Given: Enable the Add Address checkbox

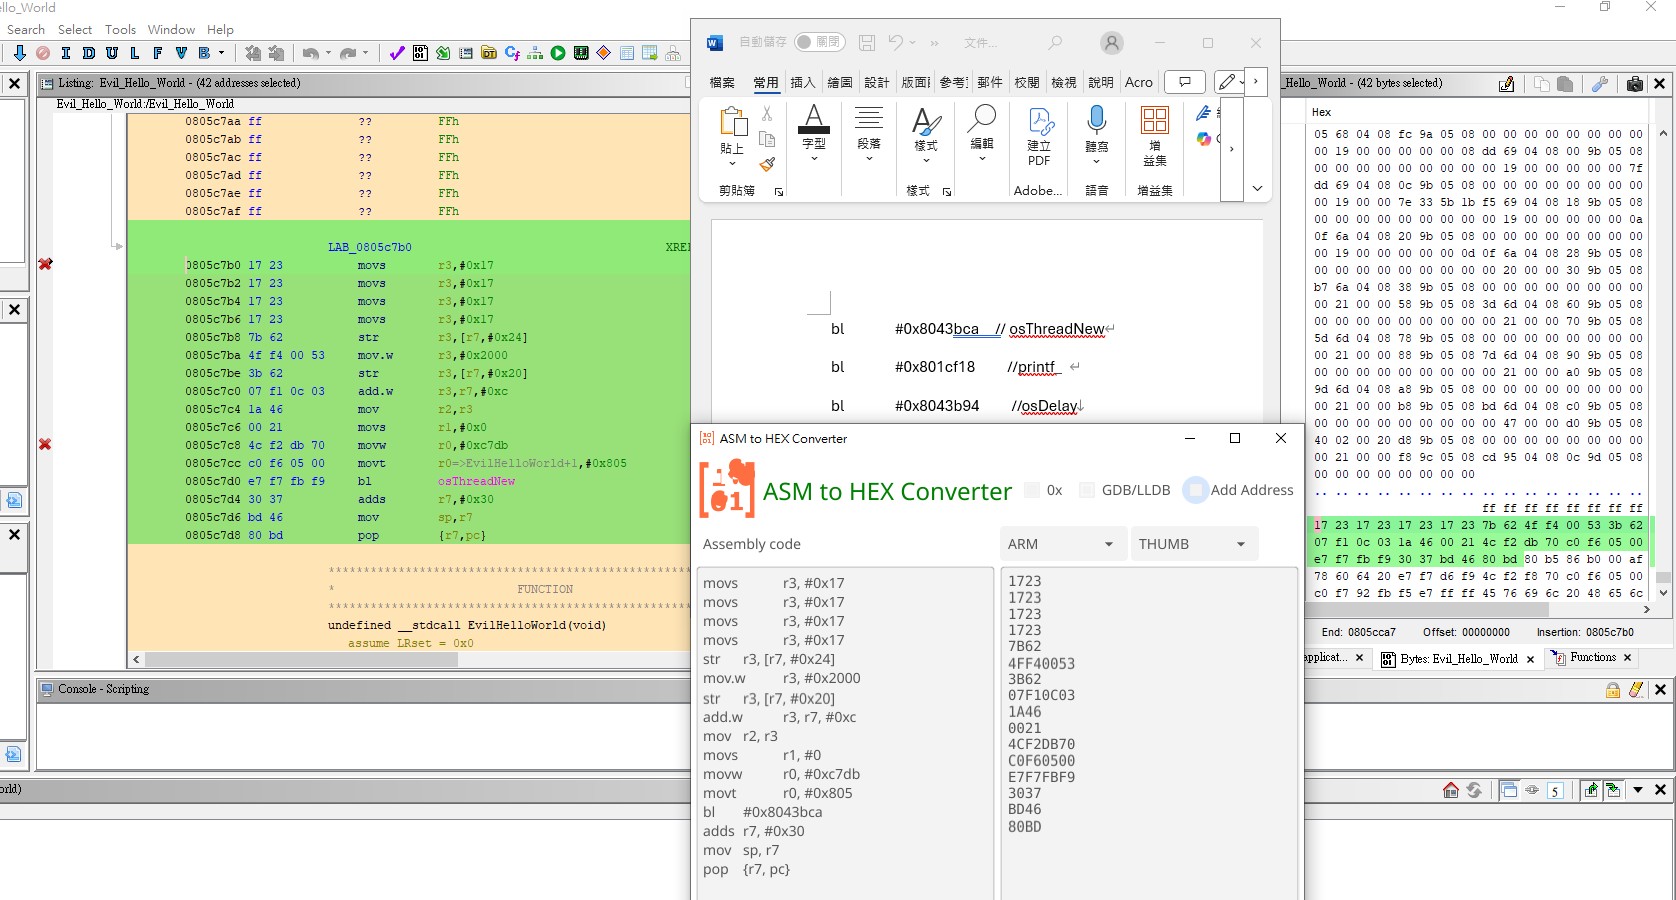Looking at the screenshot, I should [1195, 490].
